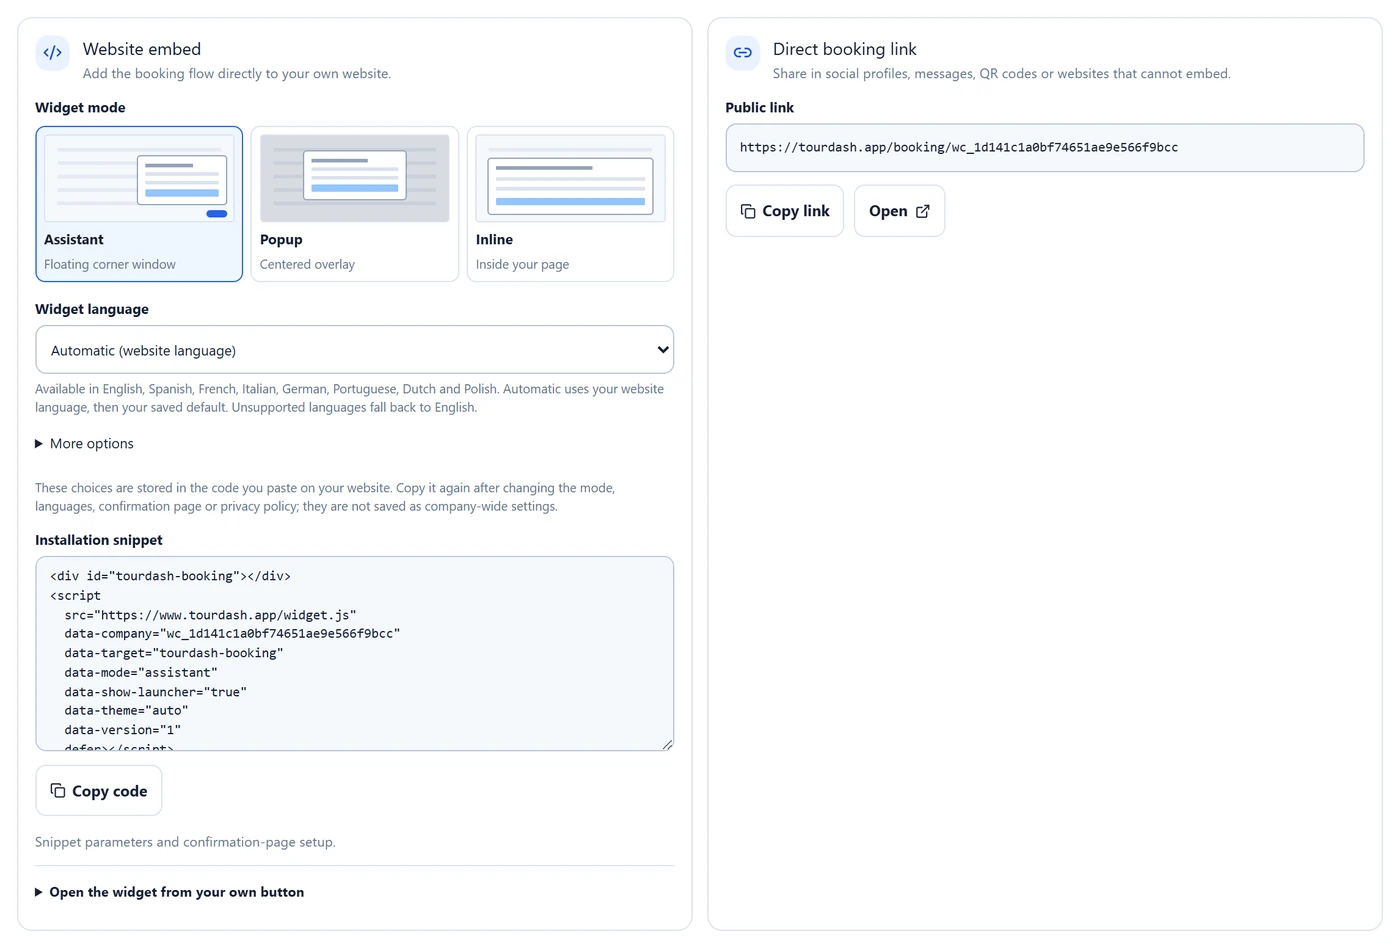
Task: Click the 'These choices are stored' note
Action: pos(325,497)
